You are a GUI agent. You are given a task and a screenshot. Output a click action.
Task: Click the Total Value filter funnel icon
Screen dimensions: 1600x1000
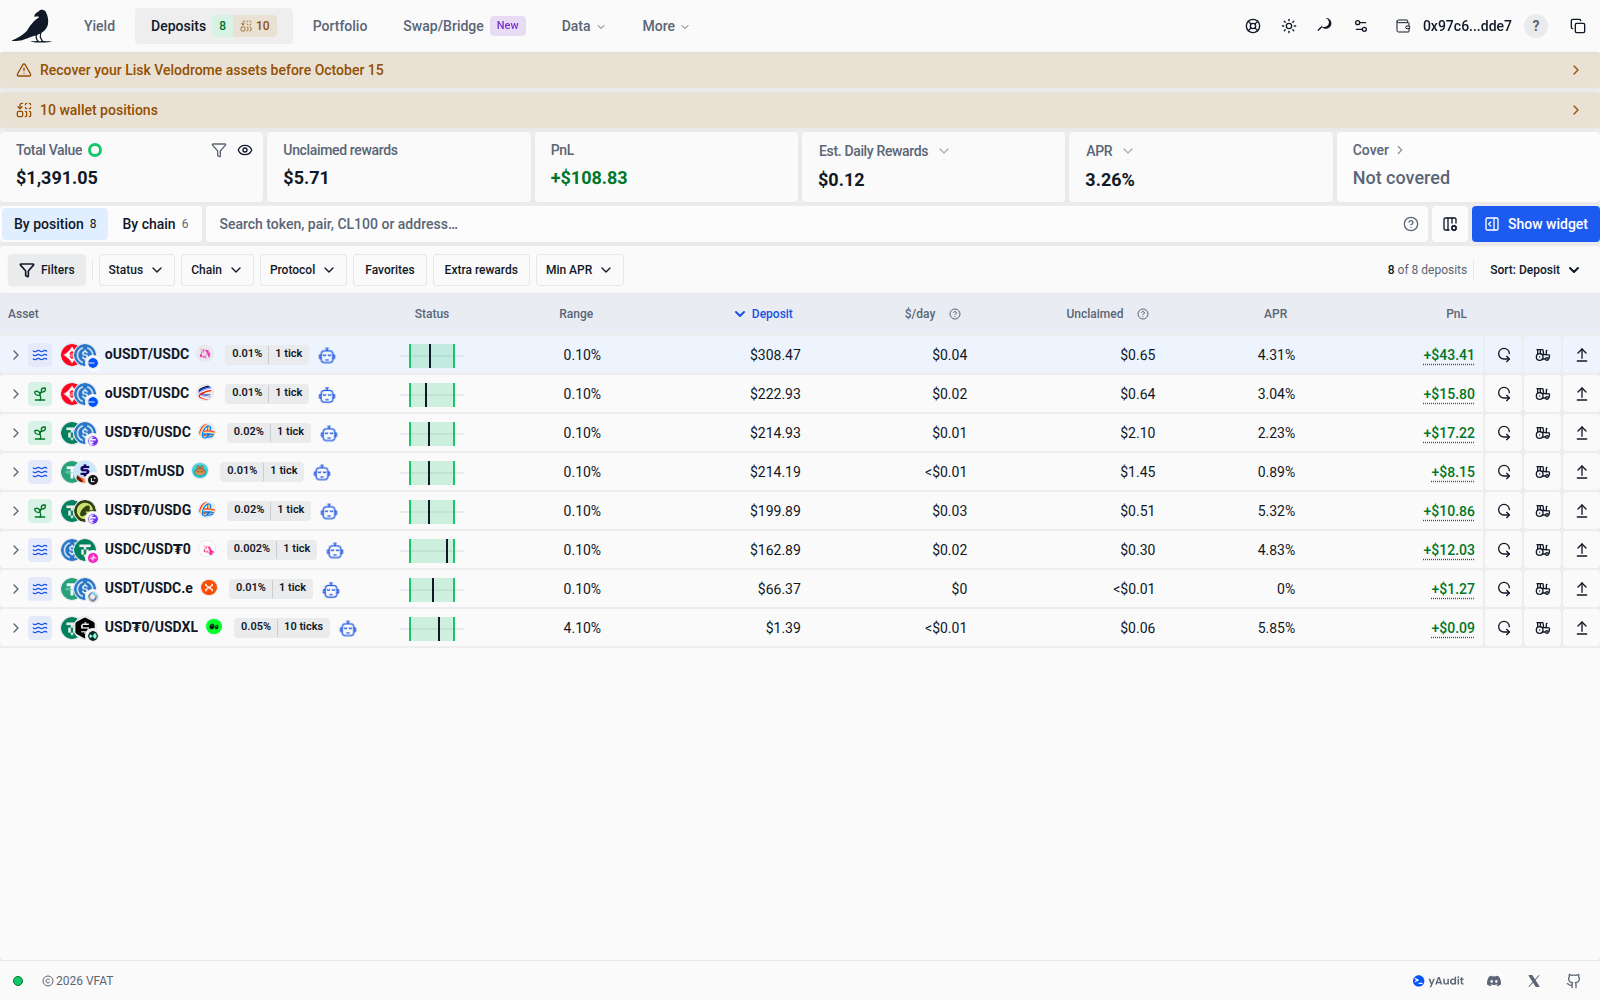pyautogui.click(x=219, y=150)
